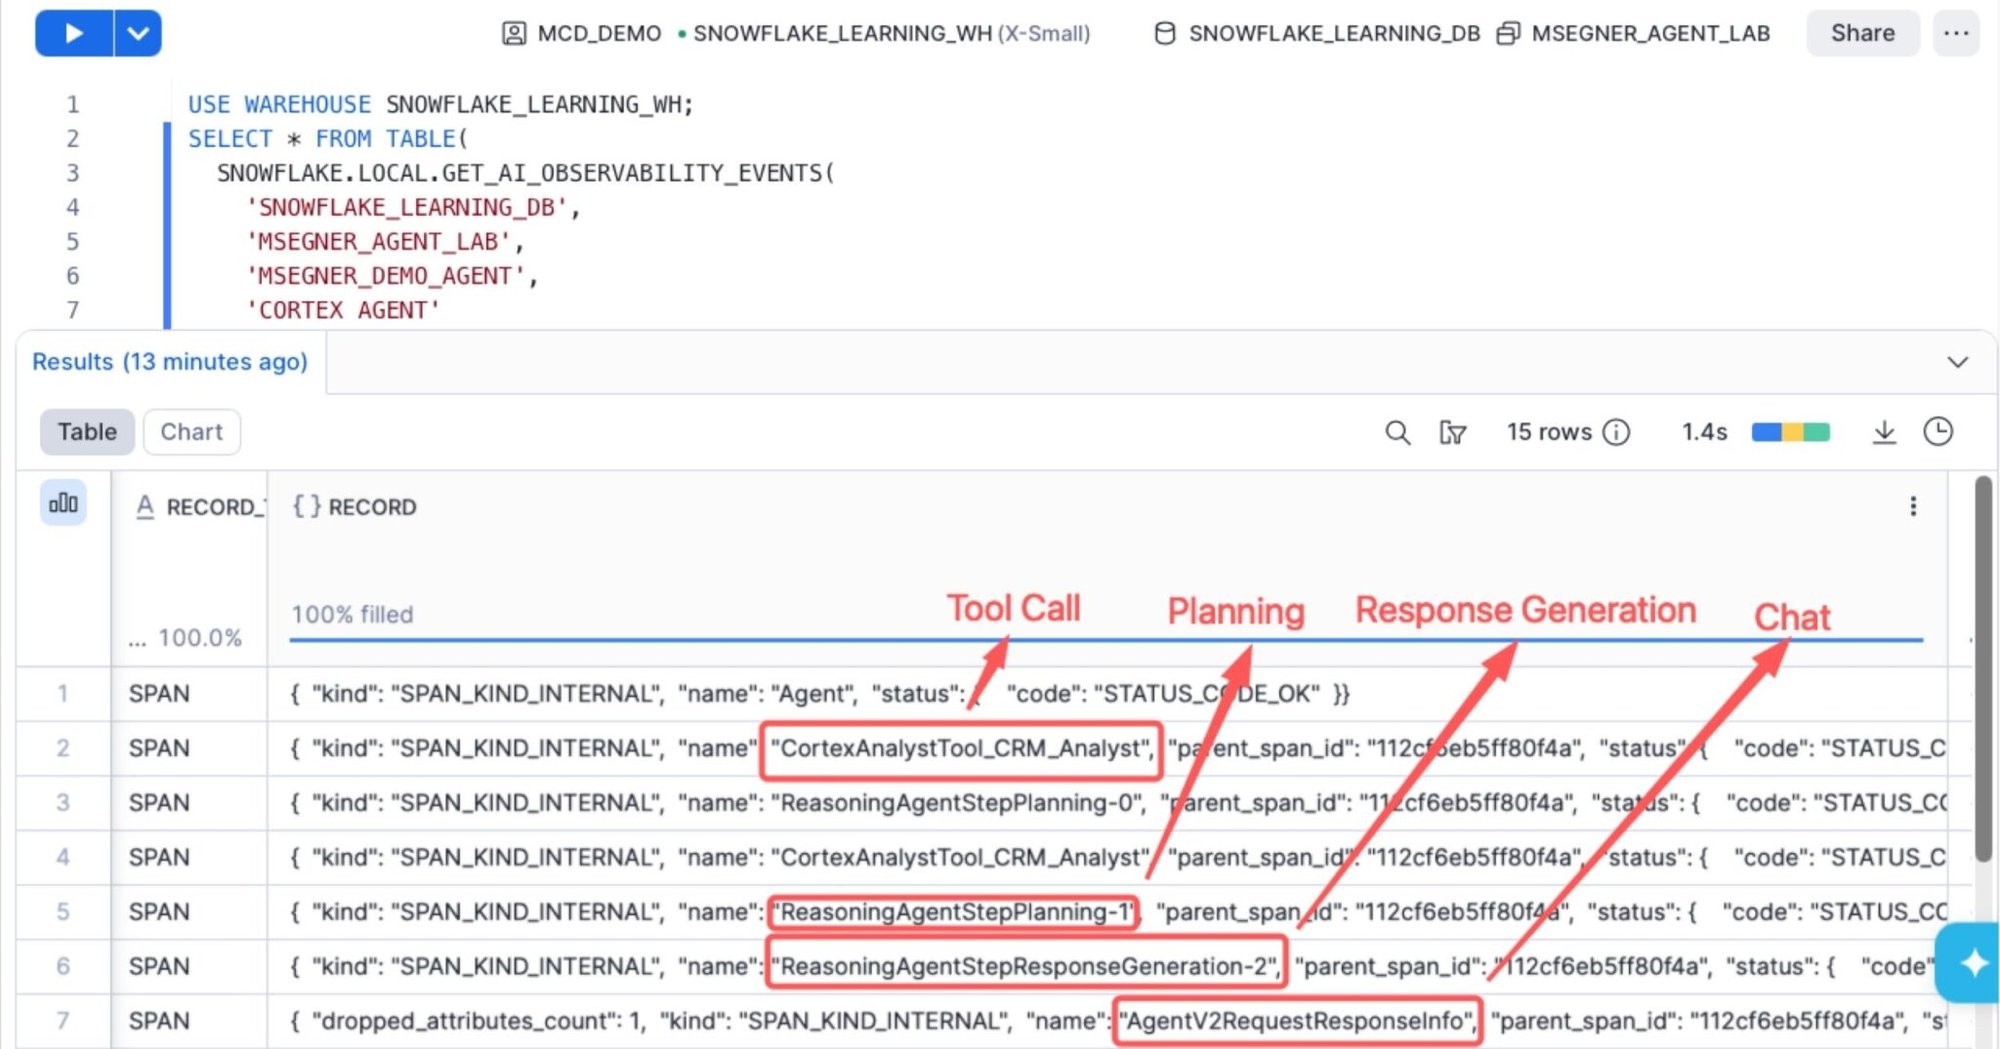
Task: Open the more options ellipsis menu
Action: point(1956,33)
